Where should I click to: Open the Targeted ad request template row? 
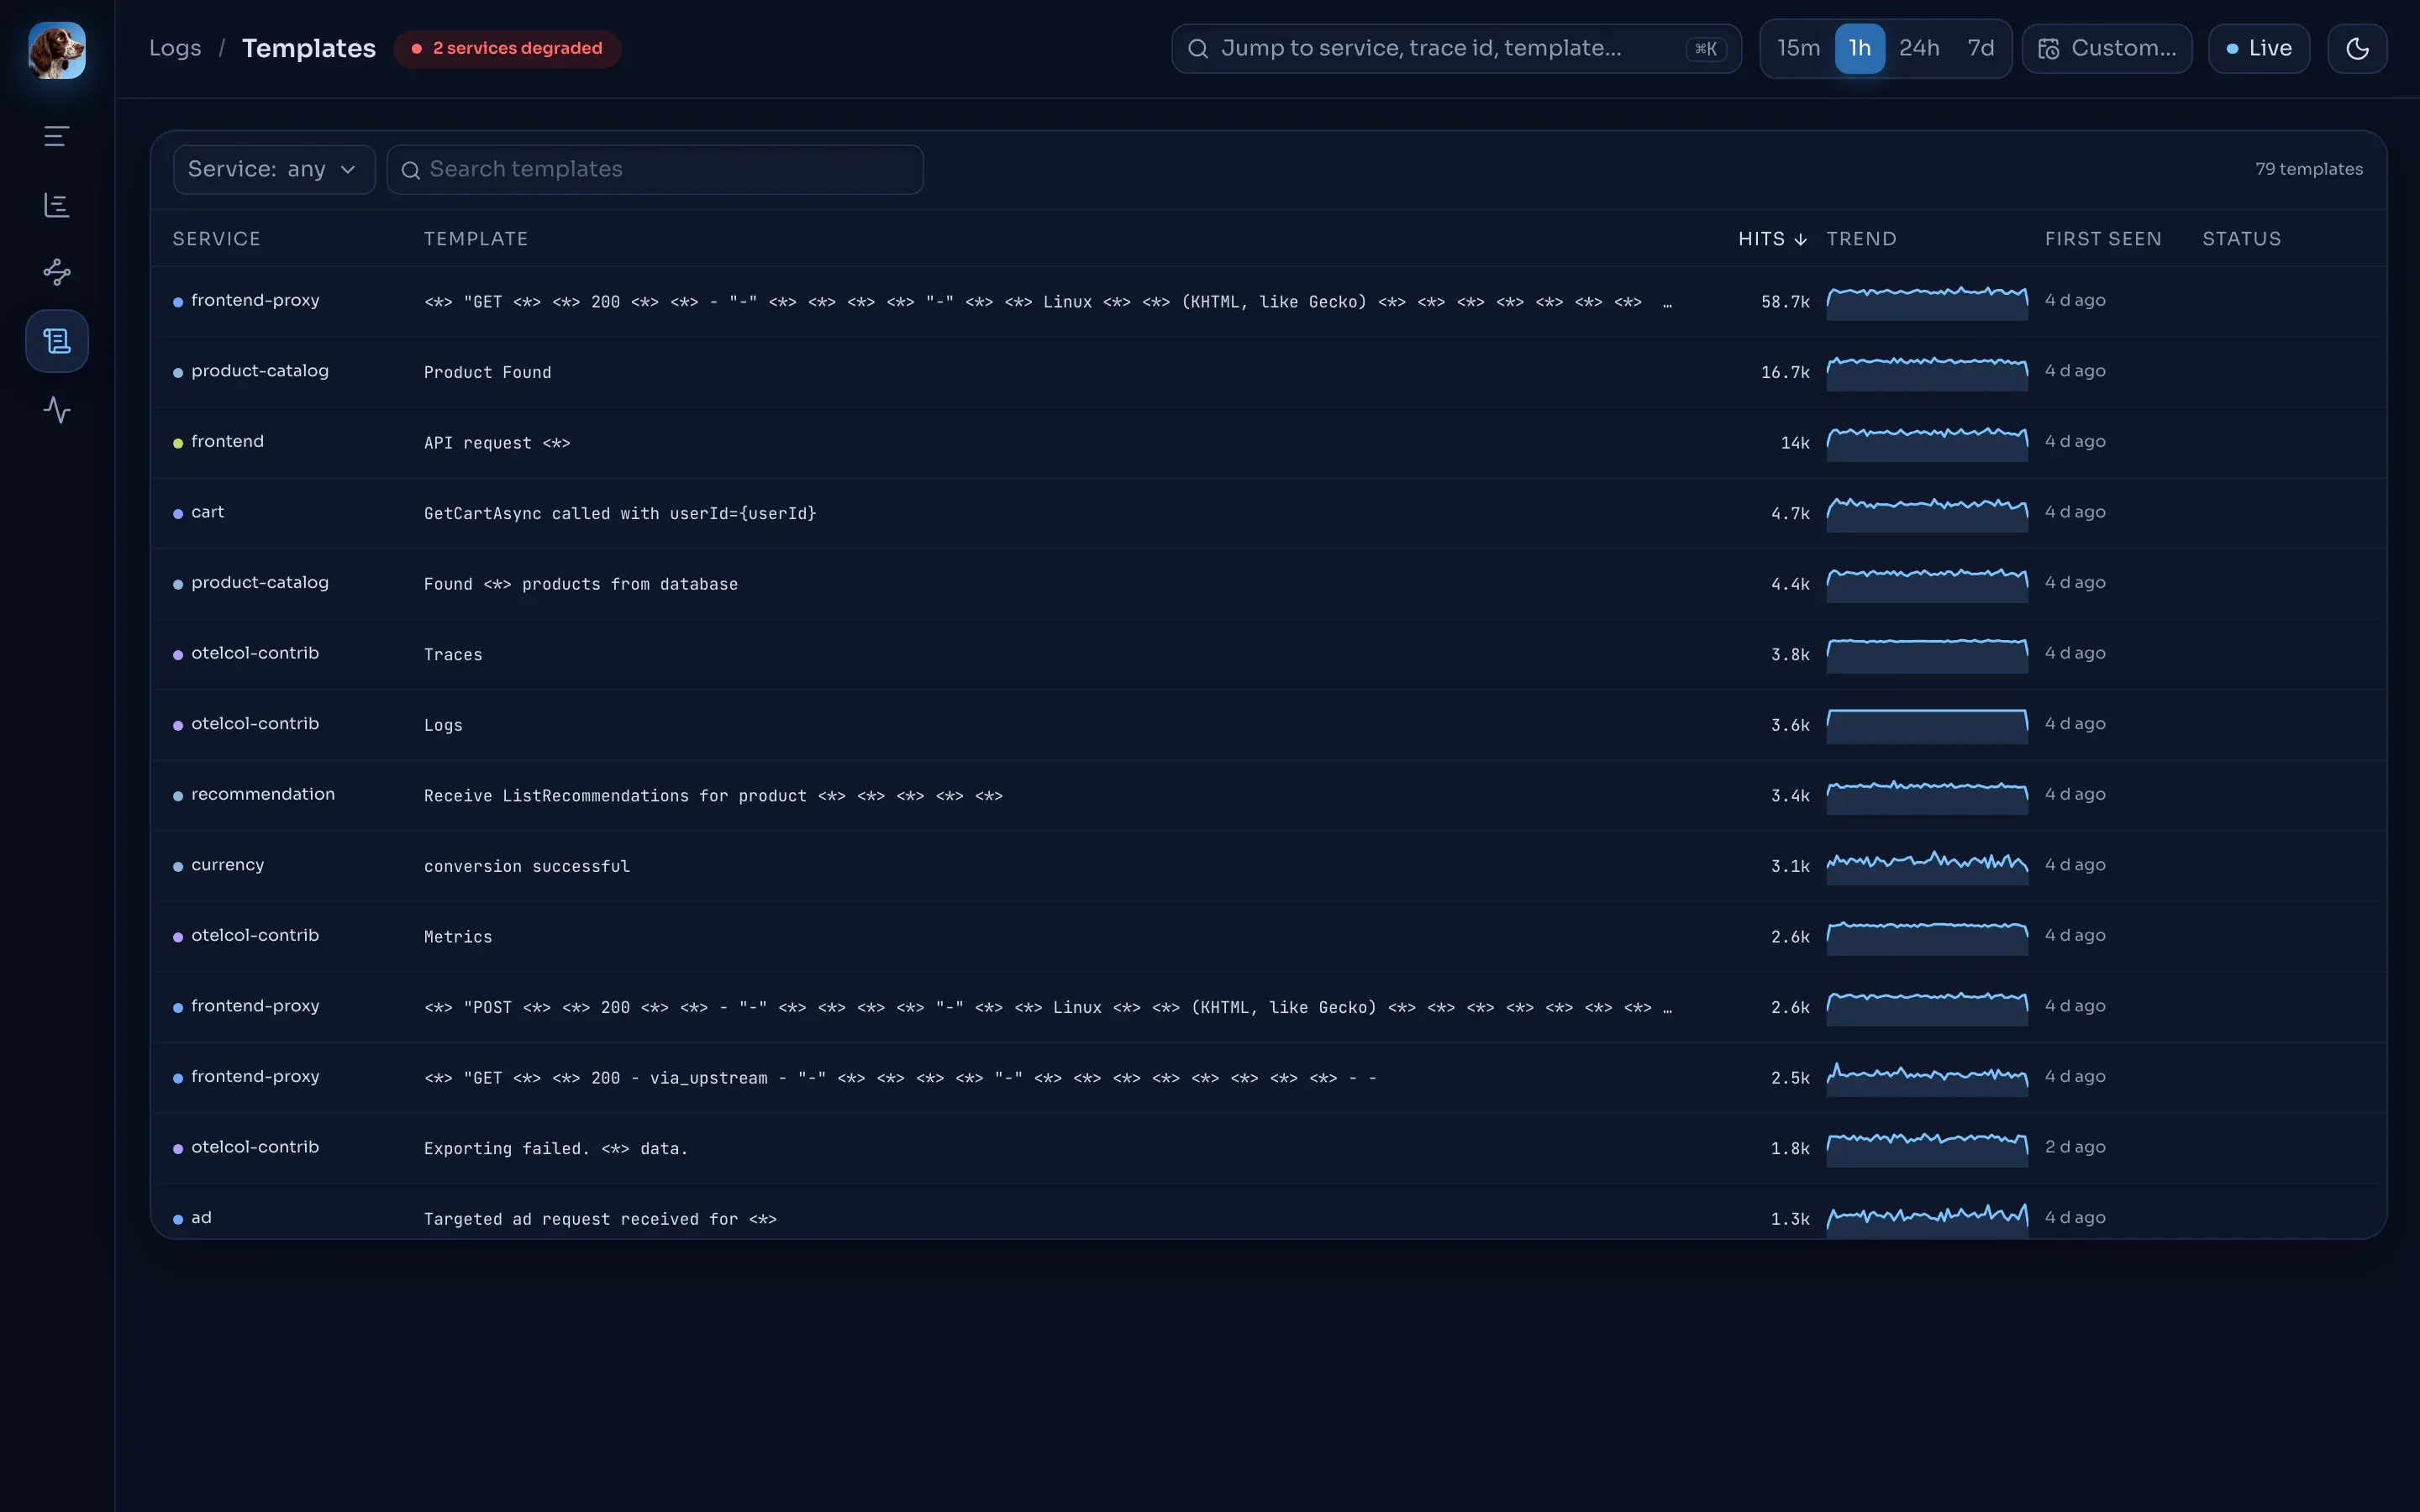click(x=1268, y=1213)
